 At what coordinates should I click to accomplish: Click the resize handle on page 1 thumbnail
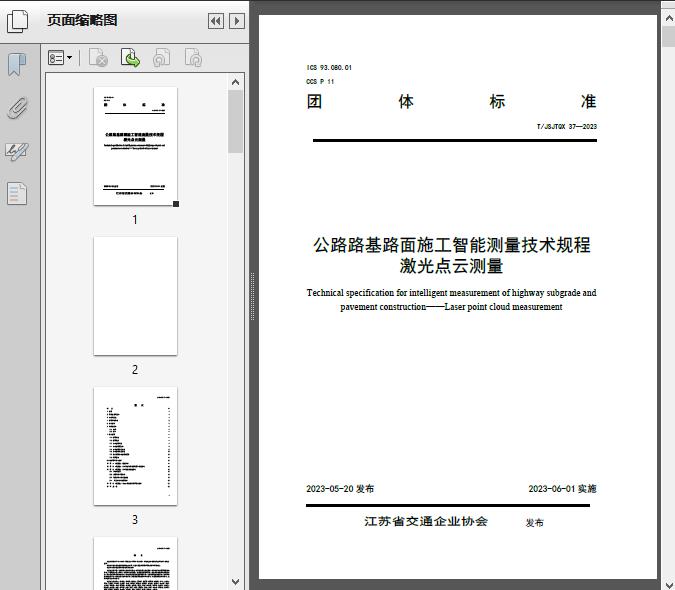click(176, 204)
